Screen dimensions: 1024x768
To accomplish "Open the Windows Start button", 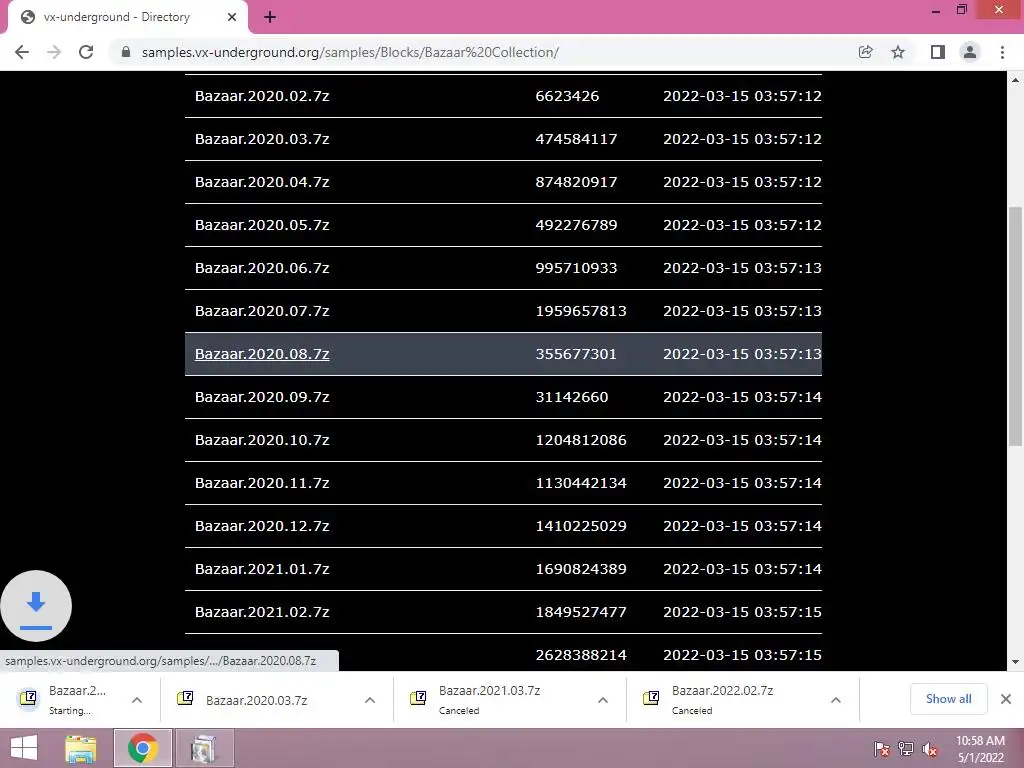I will coord(24,748).
